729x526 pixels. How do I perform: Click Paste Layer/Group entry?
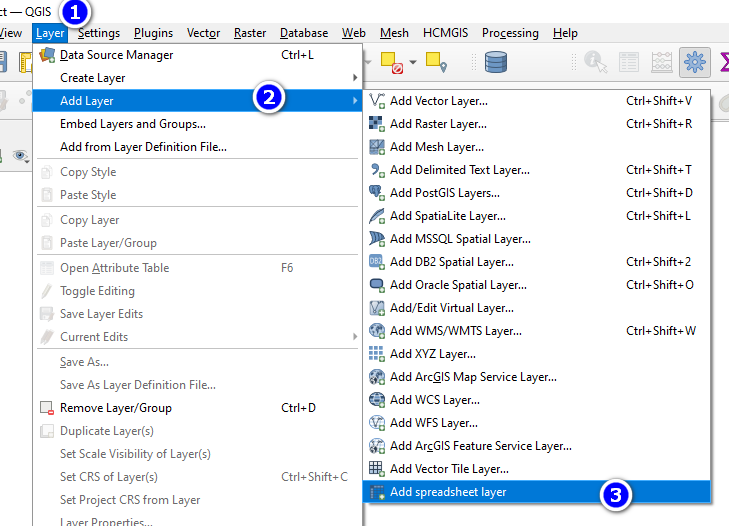197,243
